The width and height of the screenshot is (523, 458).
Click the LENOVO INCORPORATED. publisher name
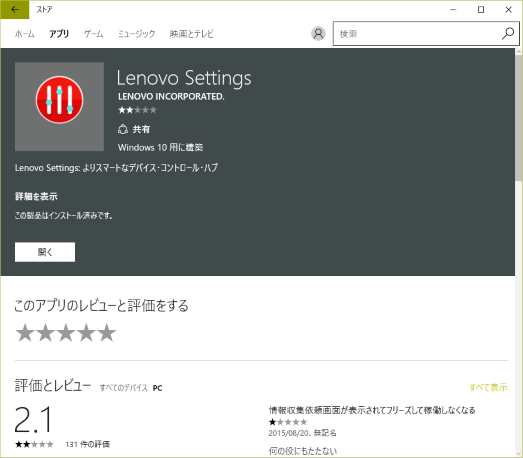pos(171,96)
